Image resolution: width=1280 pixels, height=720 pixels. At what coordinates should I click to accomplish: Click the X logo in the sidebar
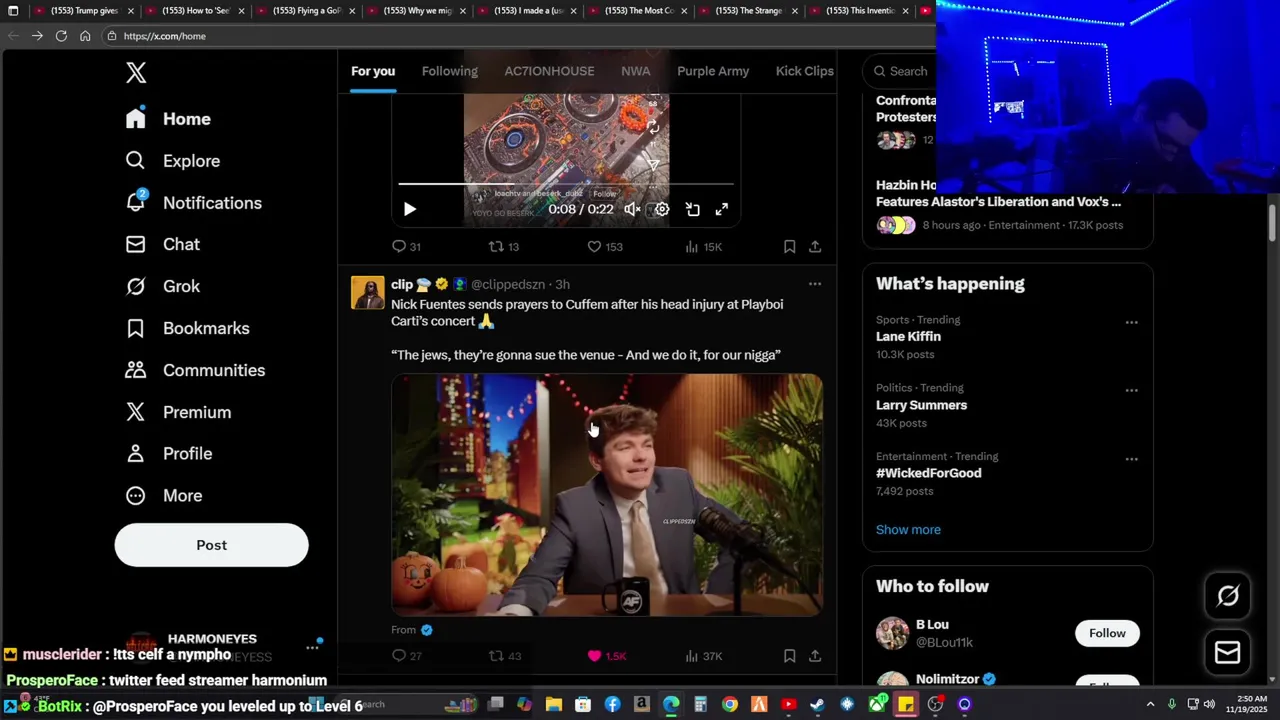(x=136, y=72)
